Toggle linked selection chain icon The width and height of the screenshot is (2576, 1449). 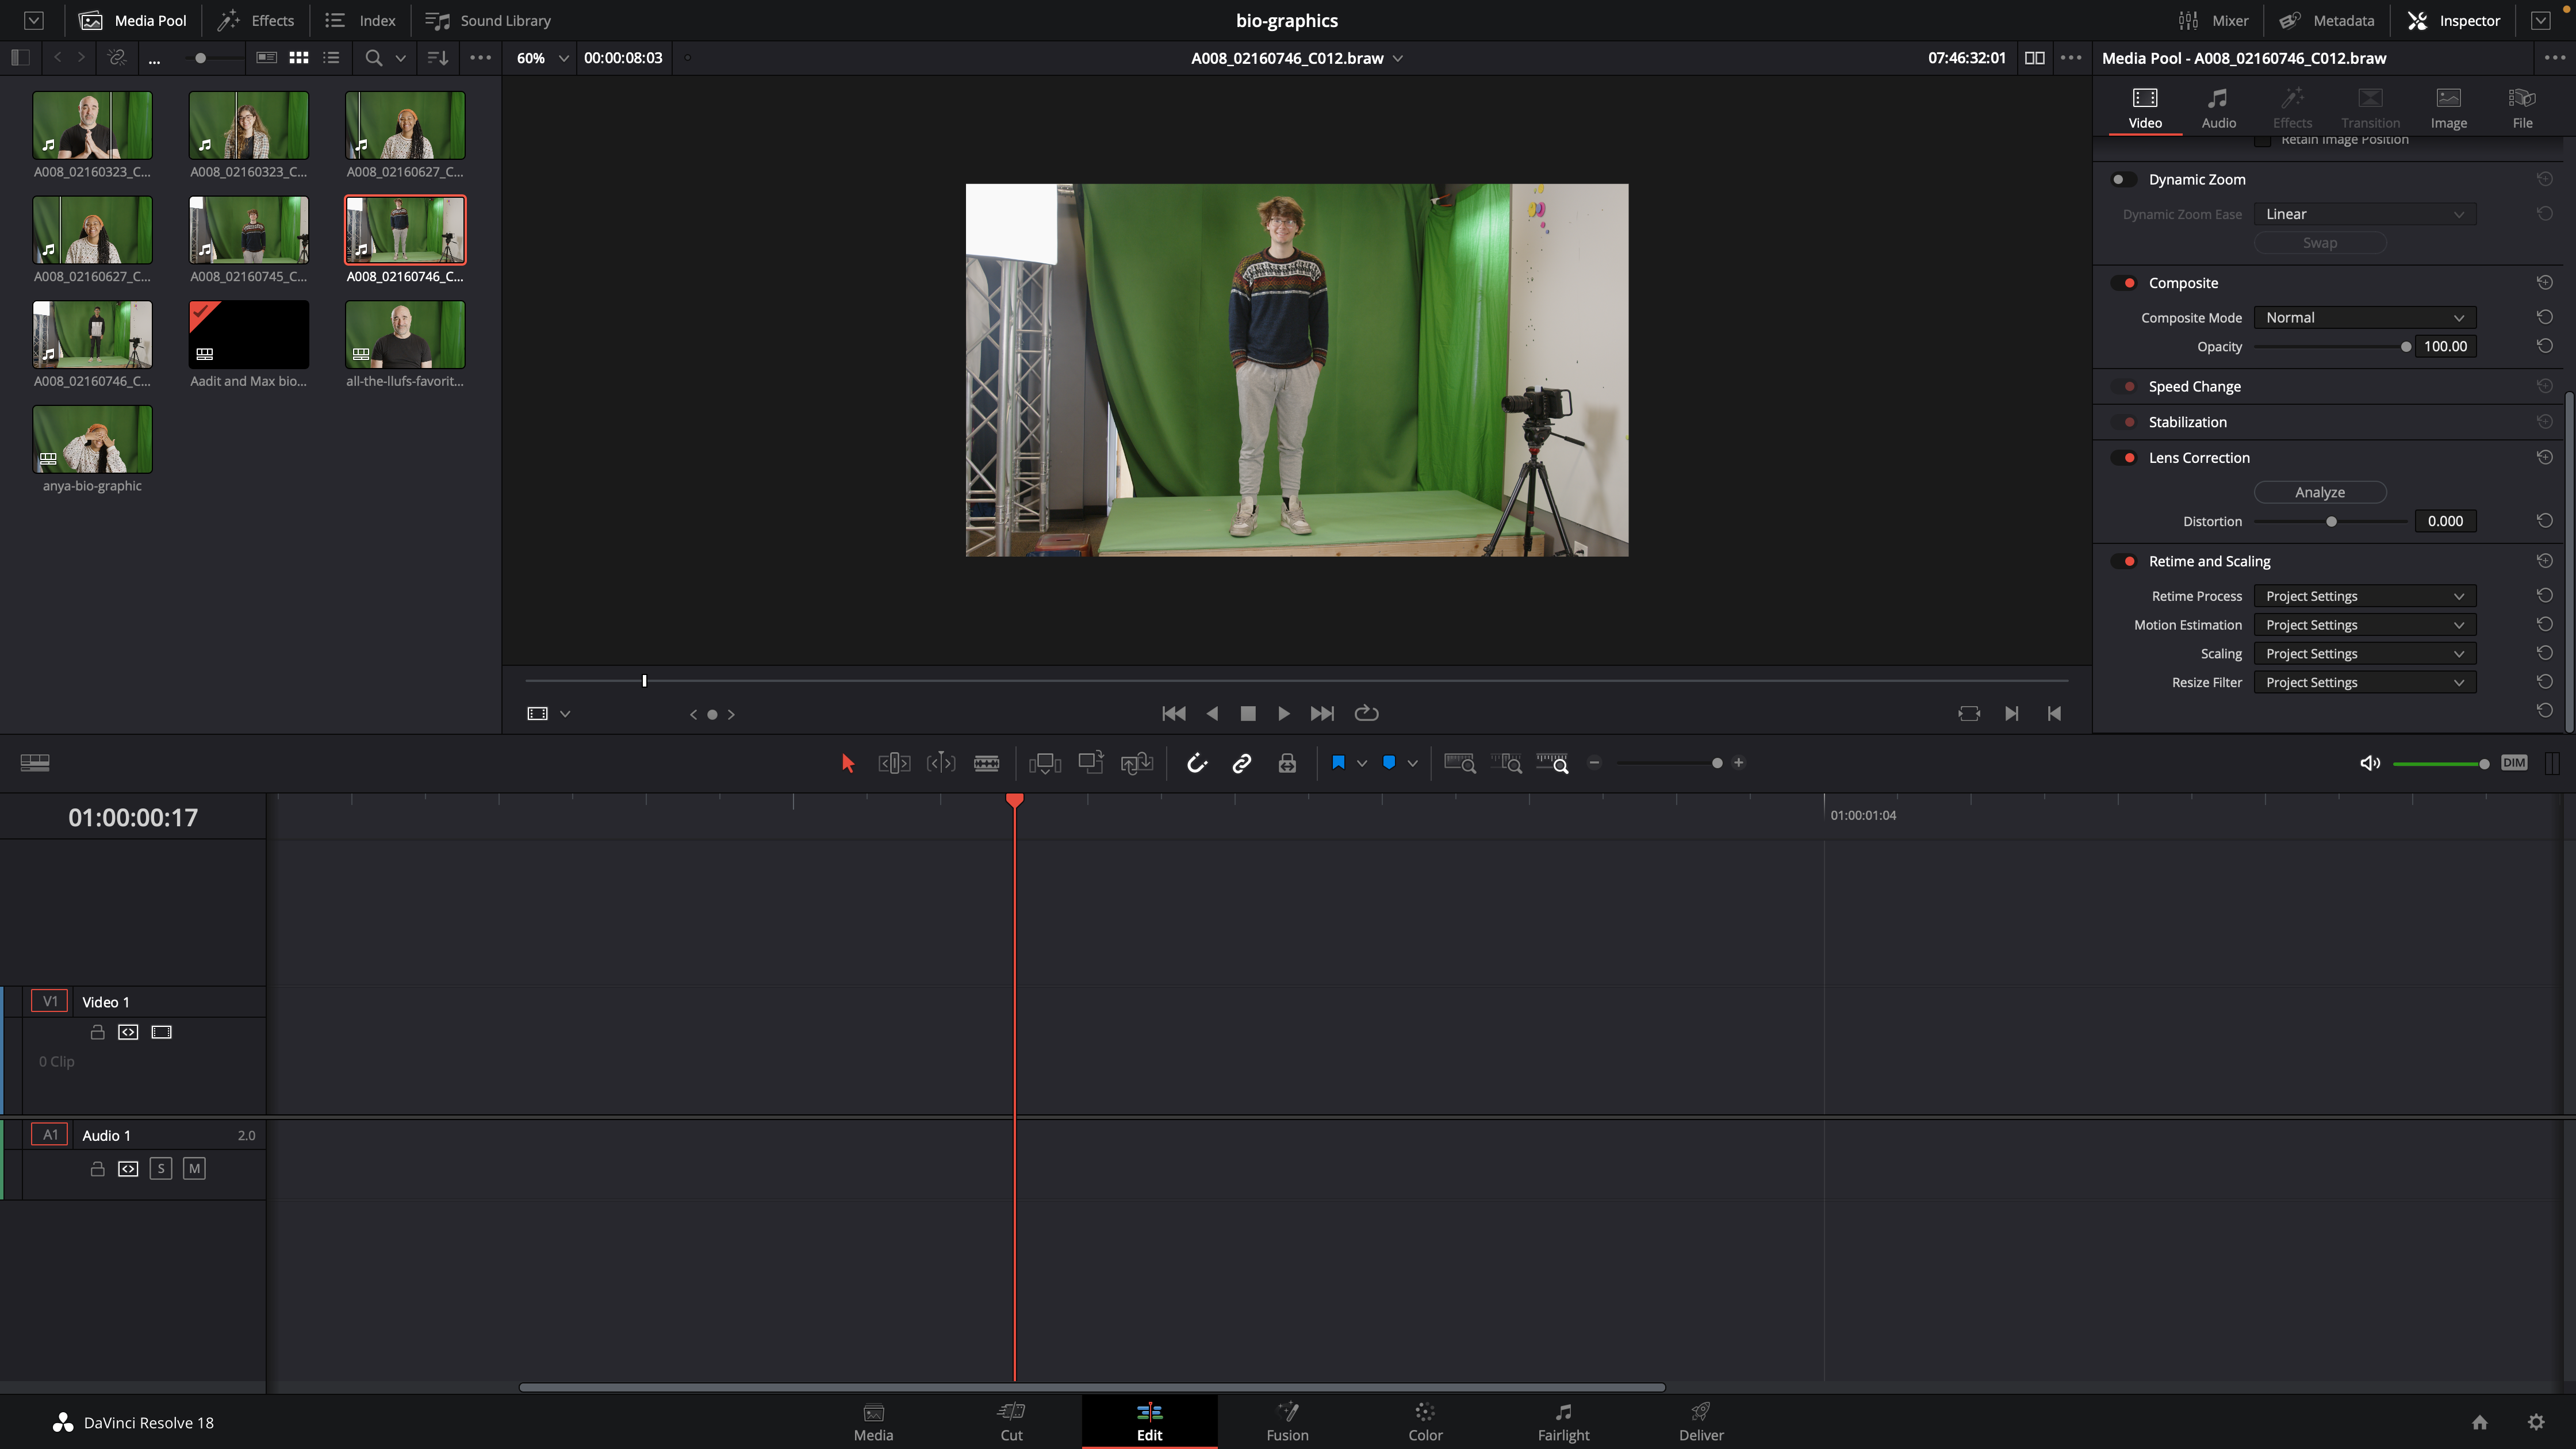tap(1241, 763)
